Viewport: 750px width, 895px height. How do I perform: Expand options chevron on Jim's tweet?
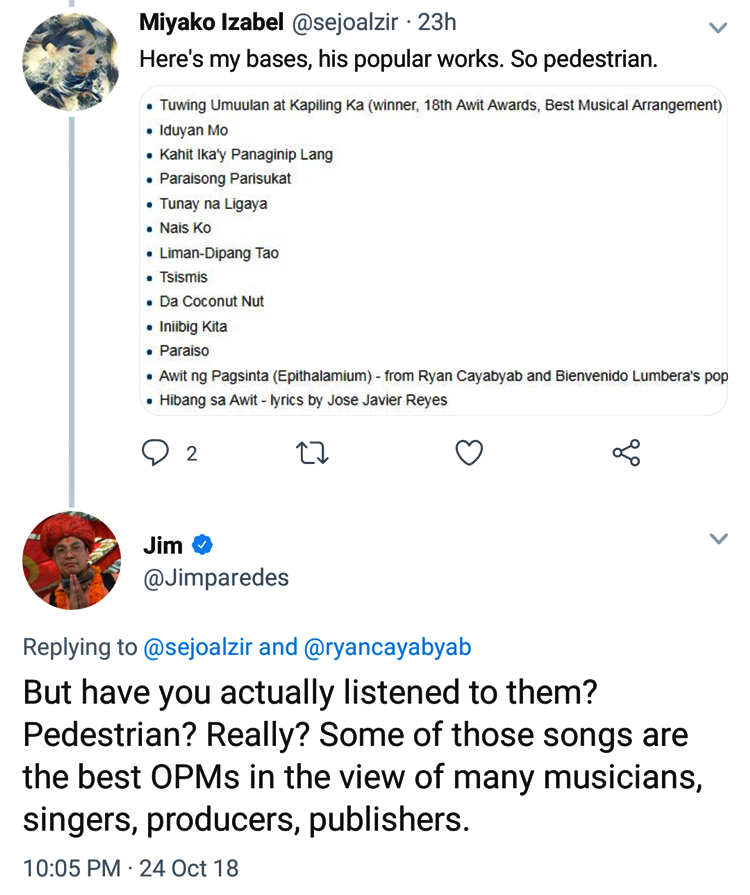point(718,539)
